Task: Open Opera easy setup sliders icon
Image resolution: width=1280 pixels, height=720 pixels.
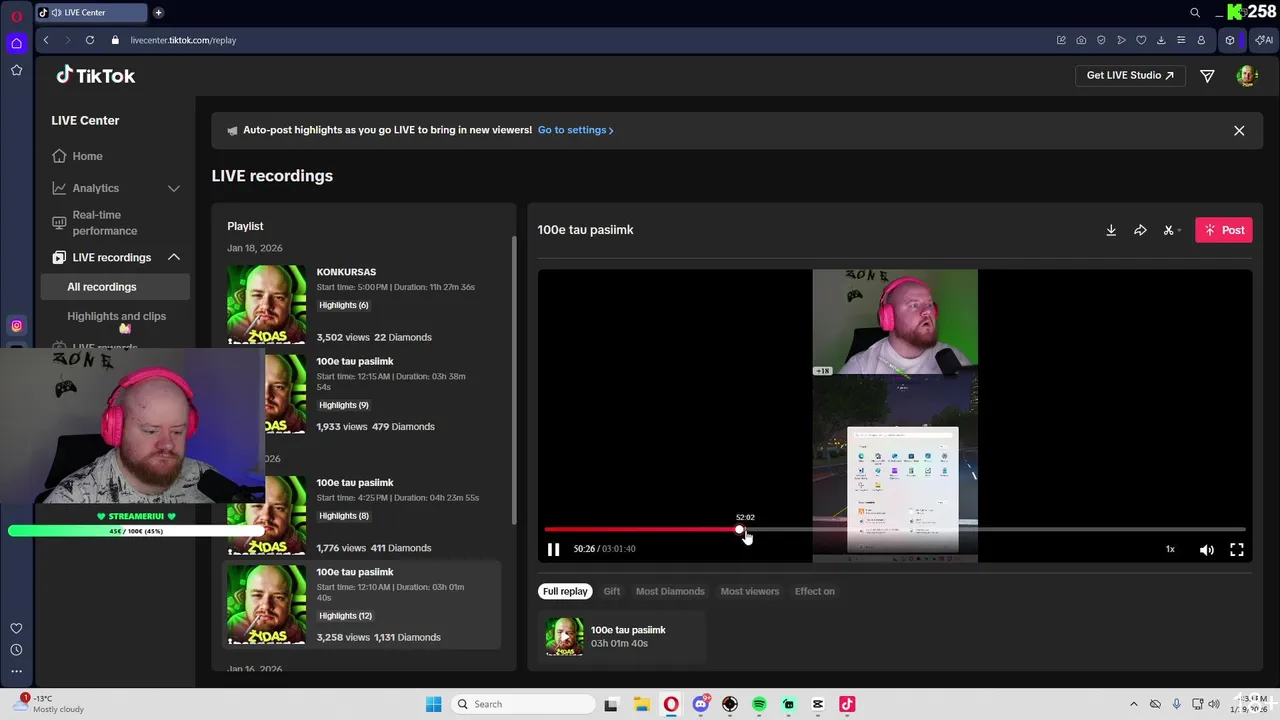Action: click(1181, 40)
